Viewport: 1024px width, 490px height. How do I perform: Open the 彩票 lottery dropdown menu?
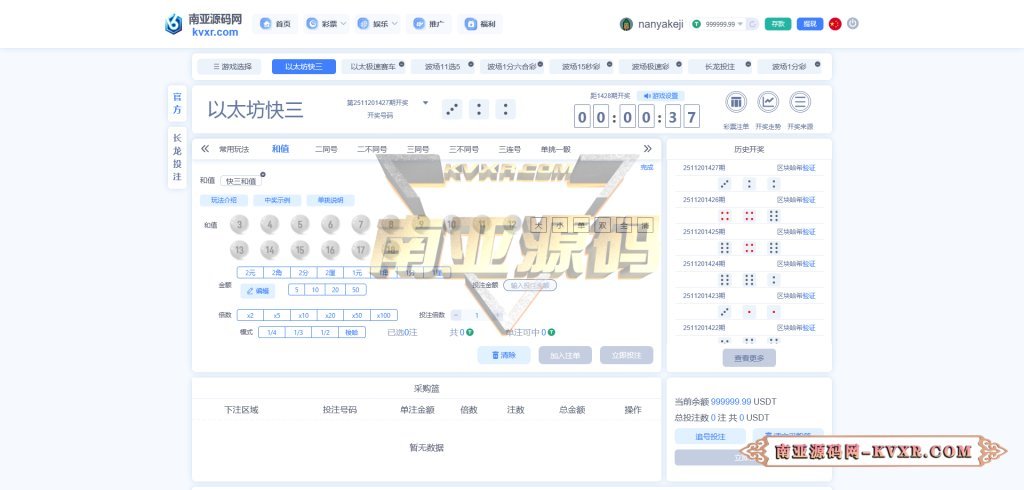coord(327,24)
